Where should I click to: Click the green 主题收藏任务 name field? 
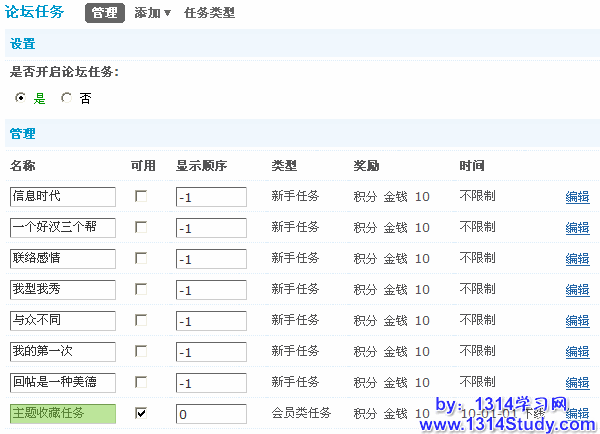click(62, 413)
